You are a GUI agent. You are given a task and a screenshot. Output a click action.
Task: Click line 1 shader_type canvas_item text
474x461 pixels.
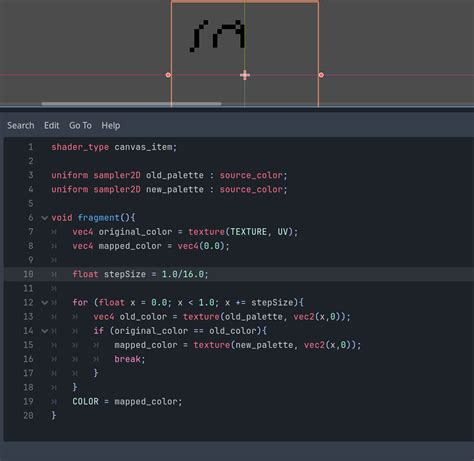click(x=114, y=147)
